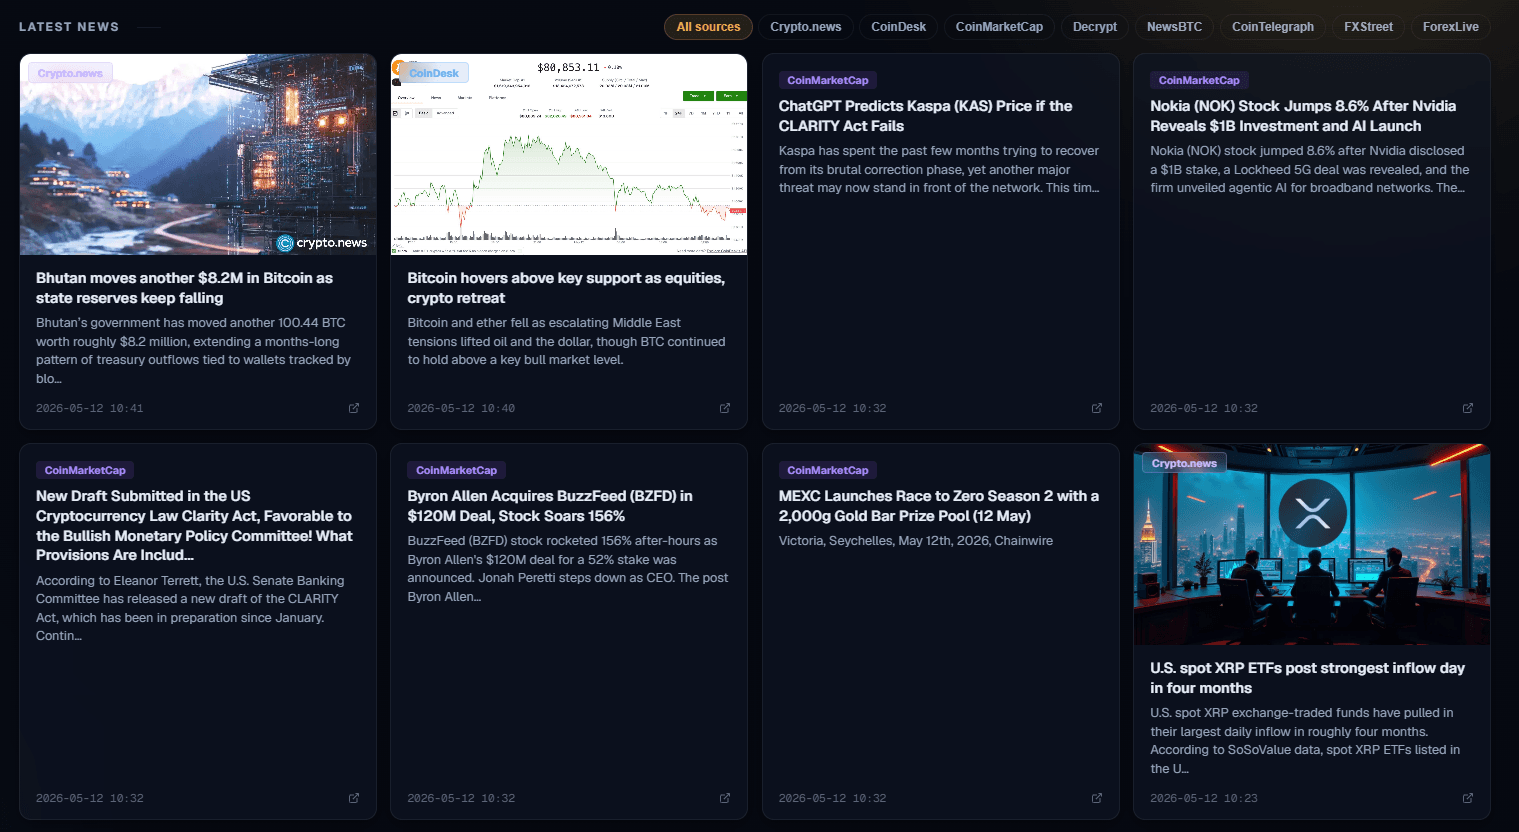The height and width of the screenshot is (832, 1519).
Task: Open headline 'Bitcoin hovers above key support'
Action: click(566, 288)
